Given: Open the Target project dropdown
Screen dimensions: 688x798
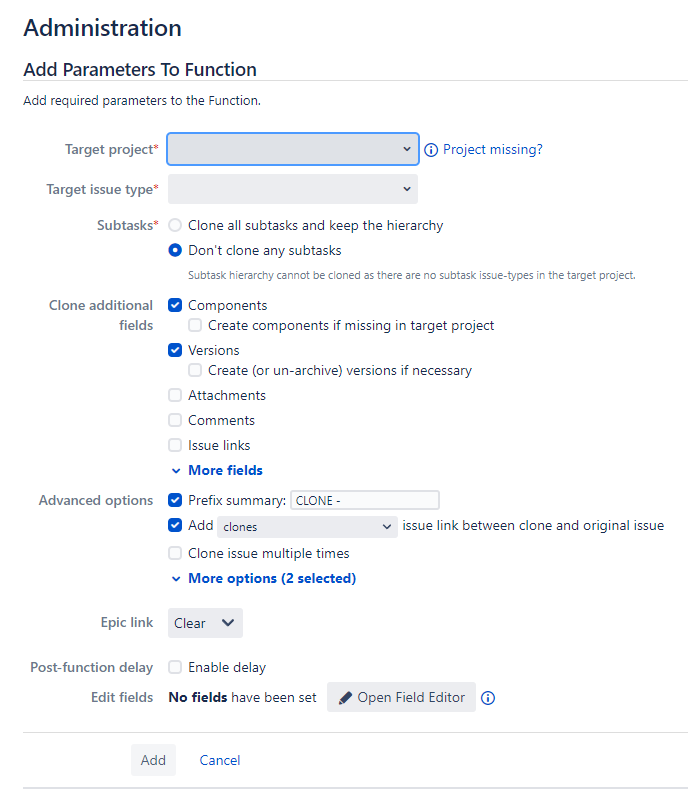Looking at the screenshot, I should pos(292,149).
